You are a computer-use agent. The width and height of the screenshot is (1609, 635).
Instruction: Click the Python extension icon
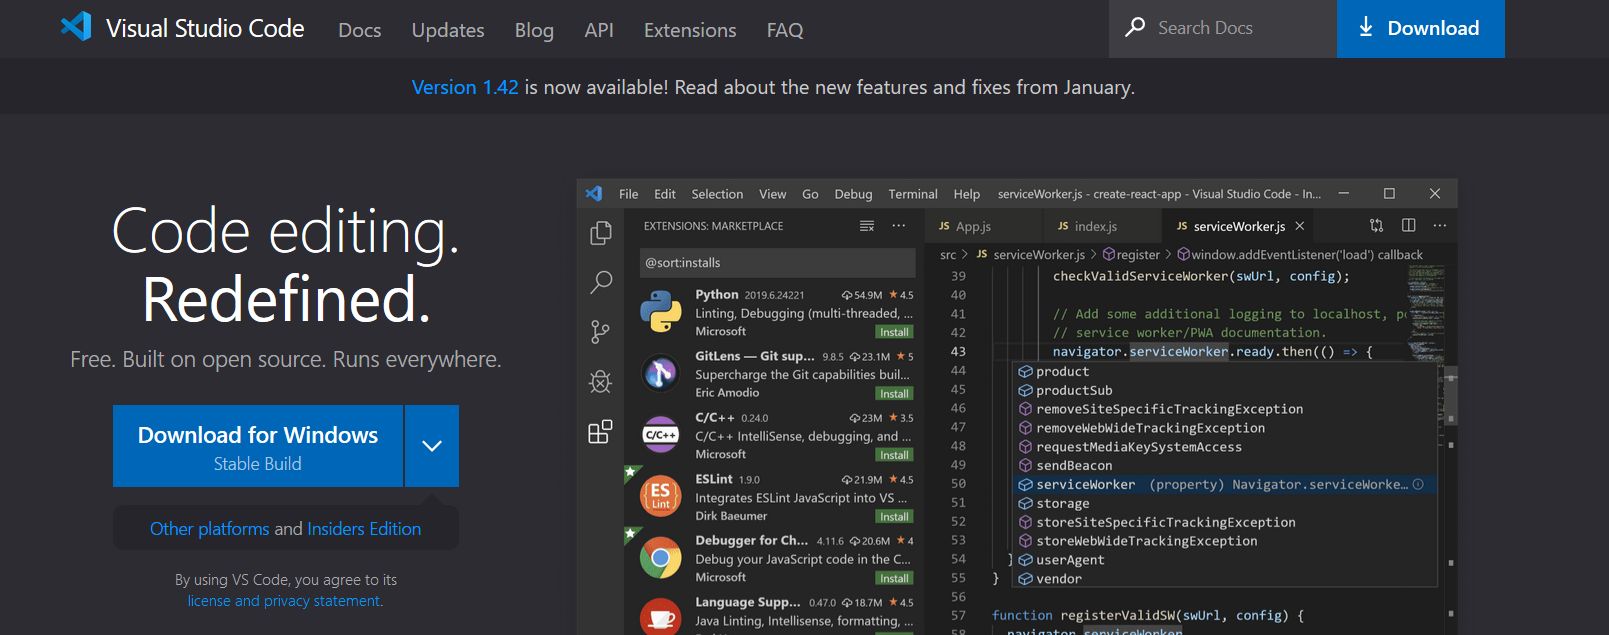[x=660, y=311]
